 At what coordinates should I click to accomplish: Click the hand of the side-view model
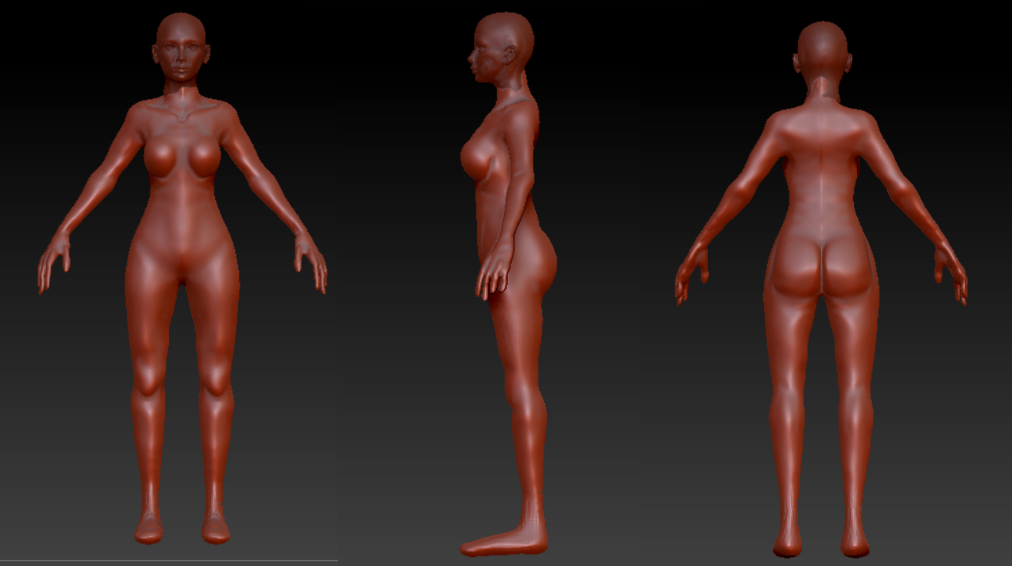point(494,279)
